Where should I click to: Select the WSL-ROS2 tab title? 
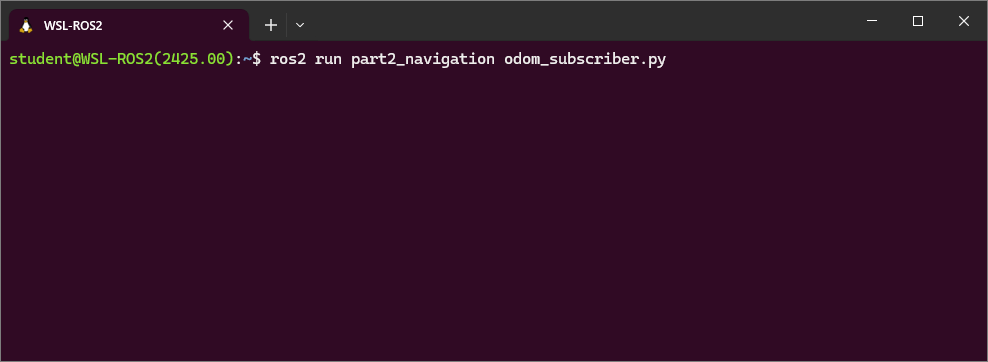point(73,26)
